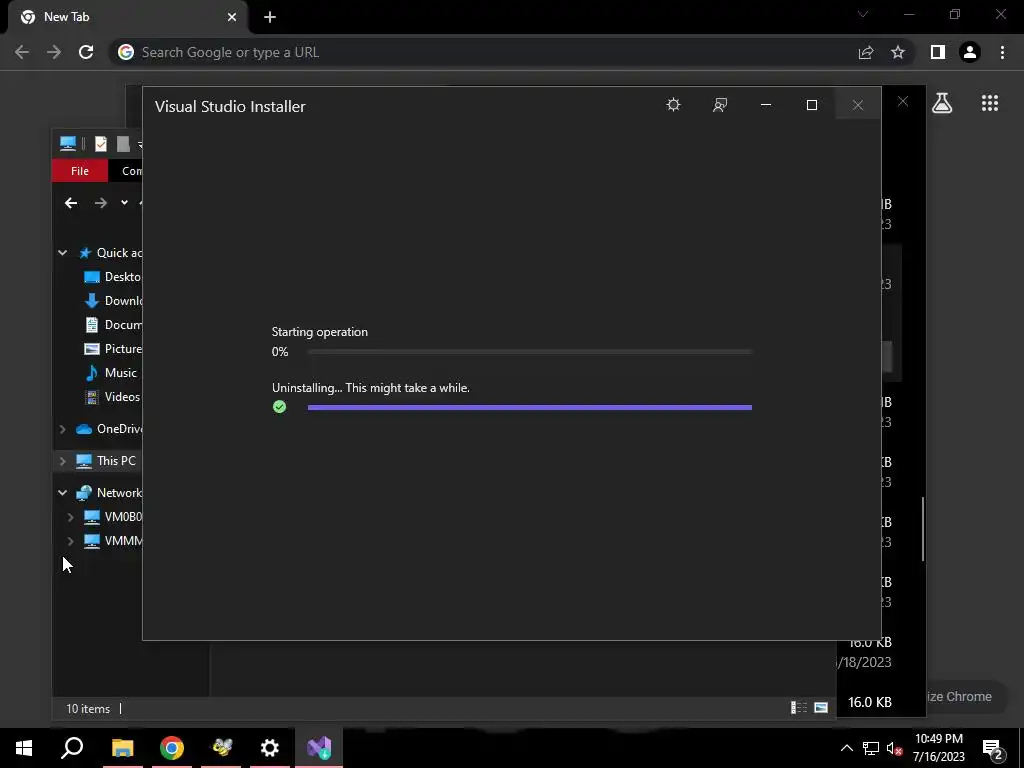This screenshot has width=1024, height=768.
Task: Maximize the Visual Studio Installer window
Action: (x=812, y=105)
